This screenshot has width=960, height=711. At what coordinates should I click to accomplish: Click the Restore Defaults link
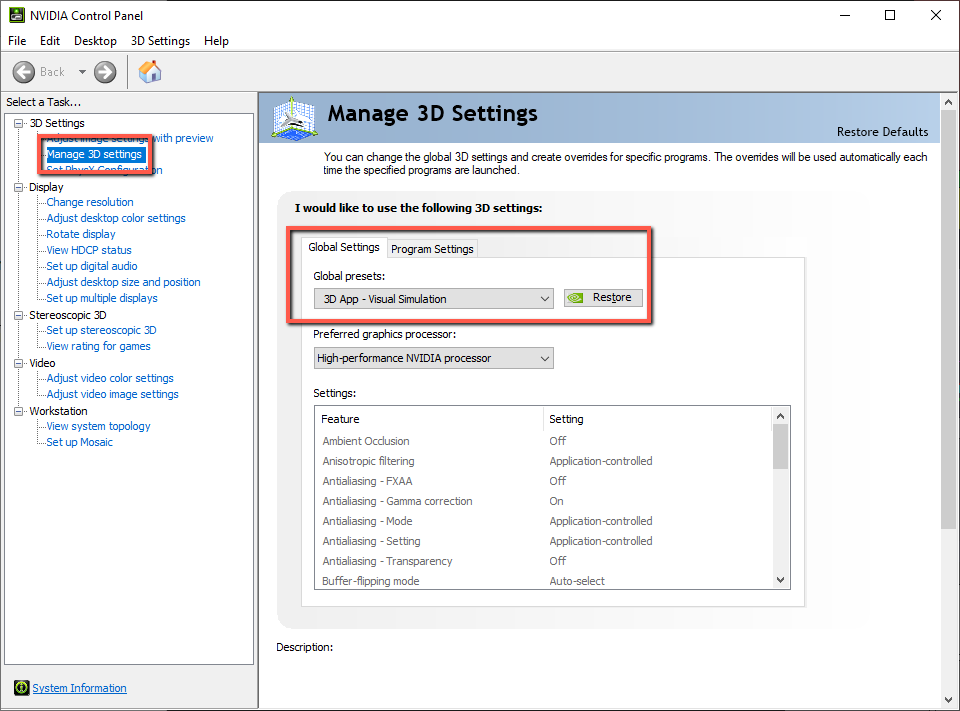pos(882,132)
